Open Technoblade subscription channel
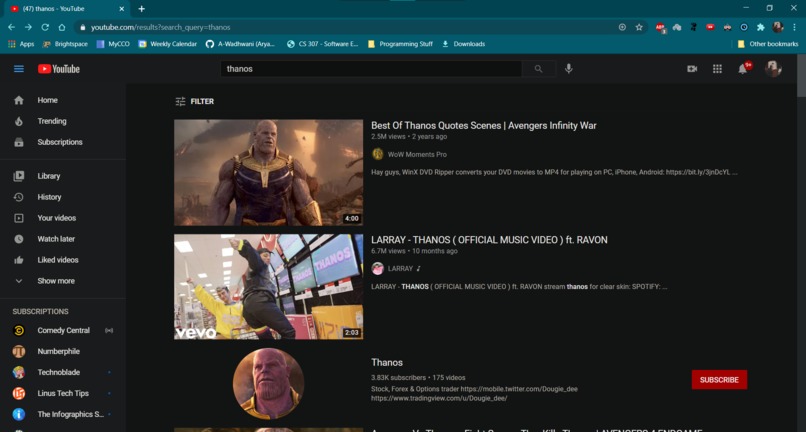 click(63, 372)
